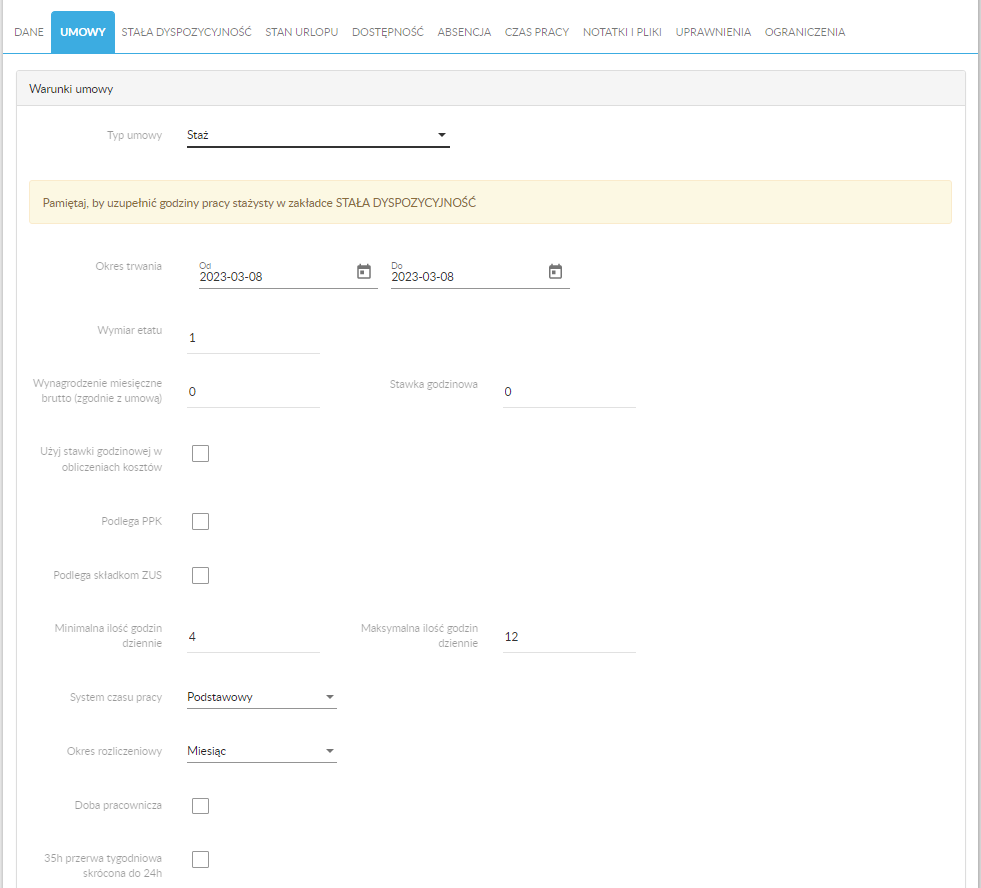Open the calendar picker for the Do date

555,272
